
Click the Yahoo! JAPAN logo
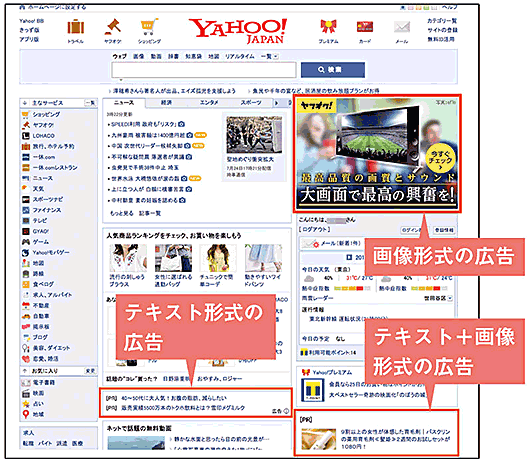[x=239, y=31]
